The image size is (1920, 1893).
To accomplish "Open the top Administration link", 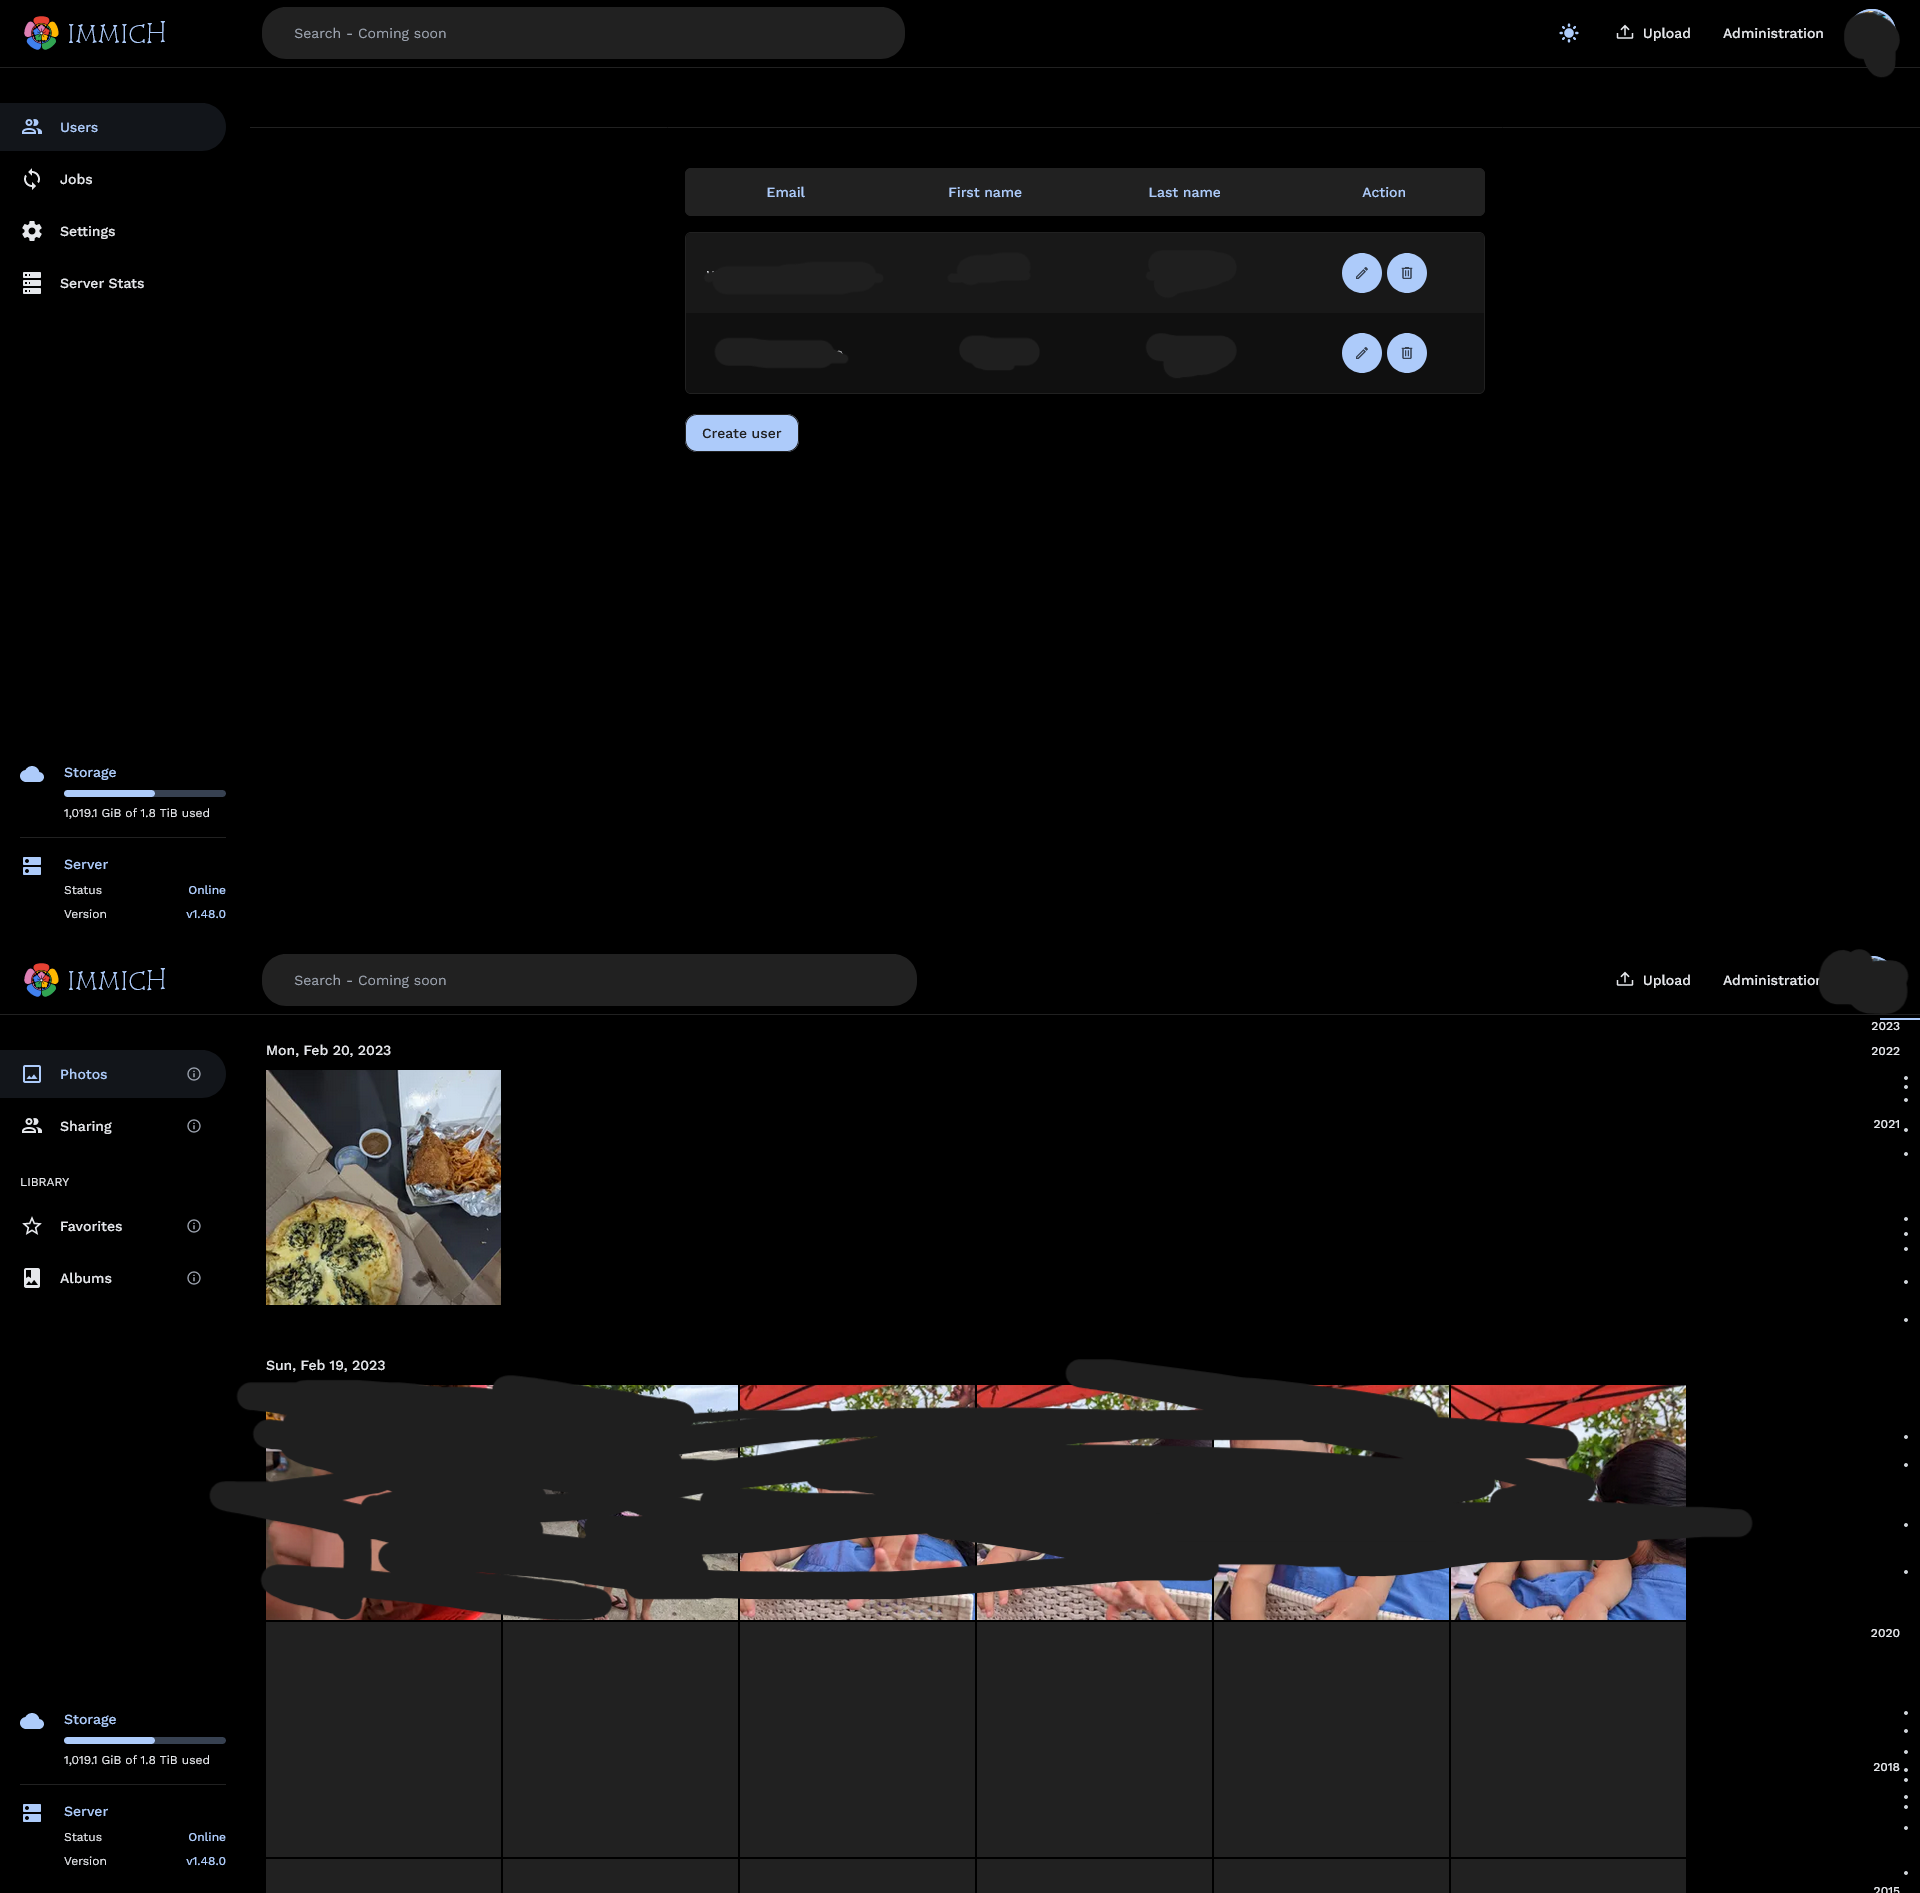I will [x=1772, y=33].
